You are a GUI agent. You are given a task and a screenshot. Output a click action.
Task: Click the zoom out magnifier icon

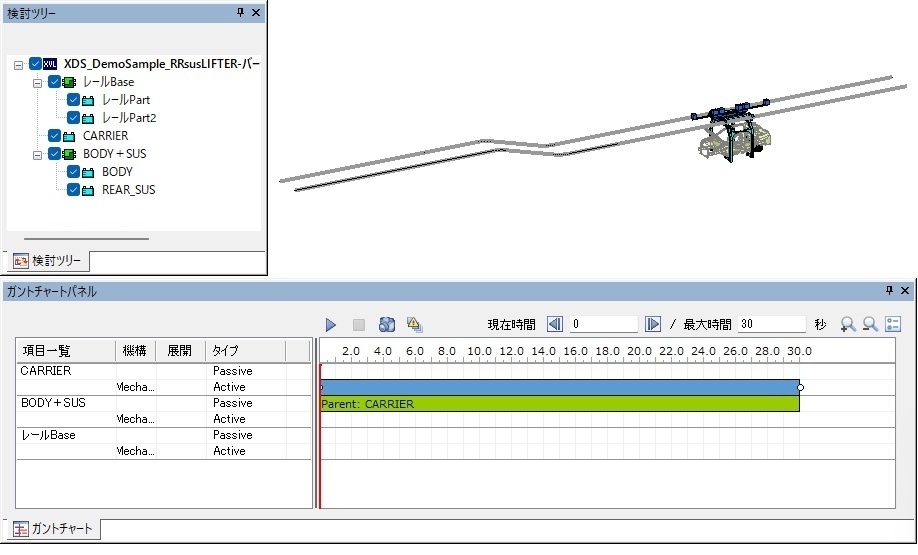pos(870,325)
